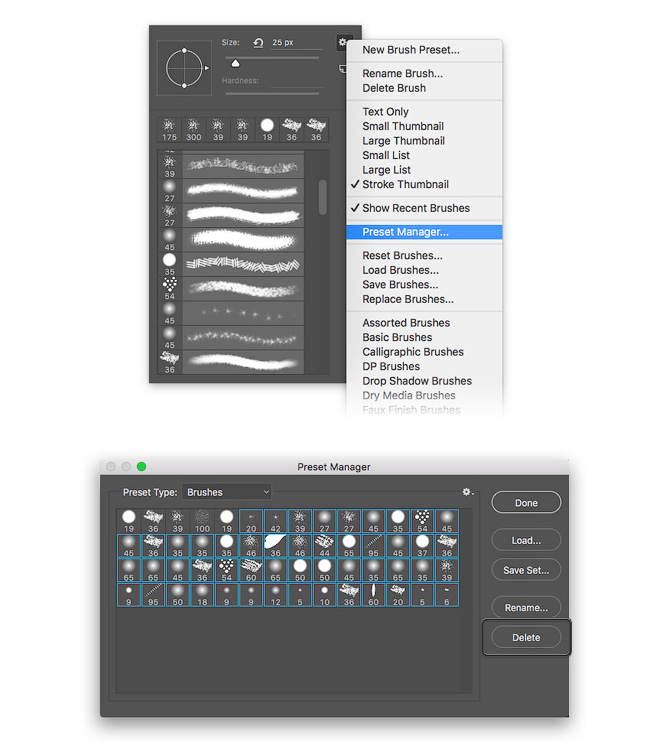
Task: Choose Preset Manager from the menu
Action: (405, 232)
